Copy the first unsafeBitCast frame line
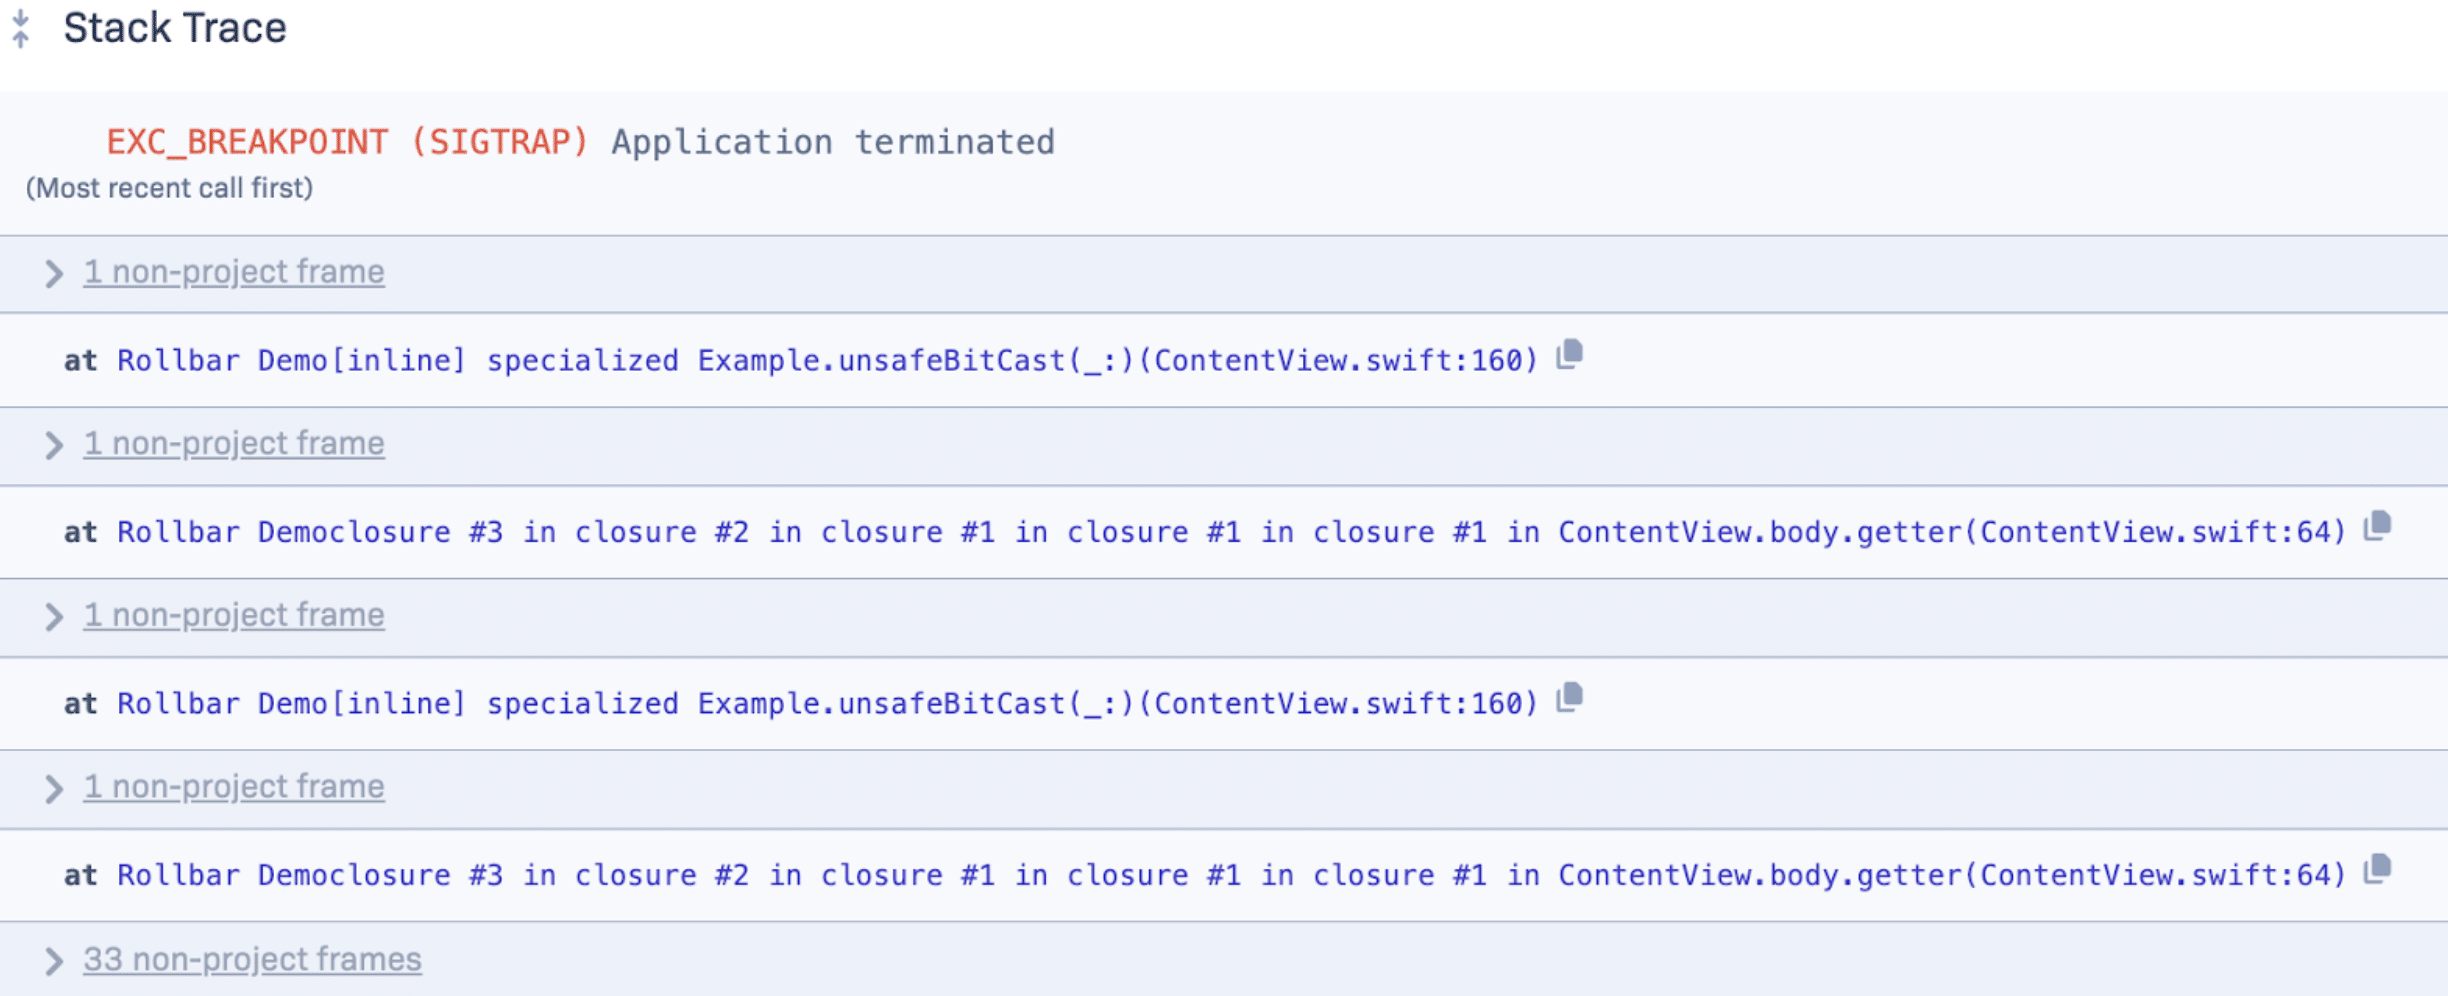 tap(1570, 355)
